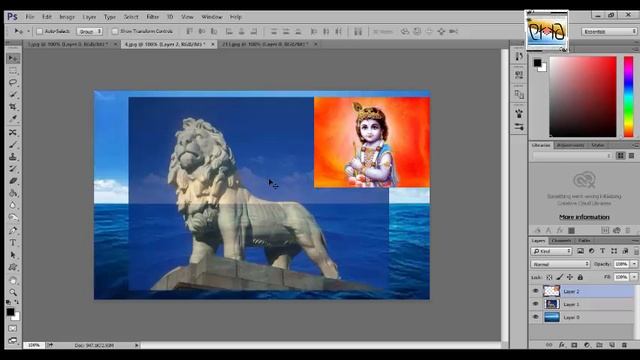Open Libraries selection dropdown
The height and width of the screenshot is (360, 640).
tap(572, 156)
